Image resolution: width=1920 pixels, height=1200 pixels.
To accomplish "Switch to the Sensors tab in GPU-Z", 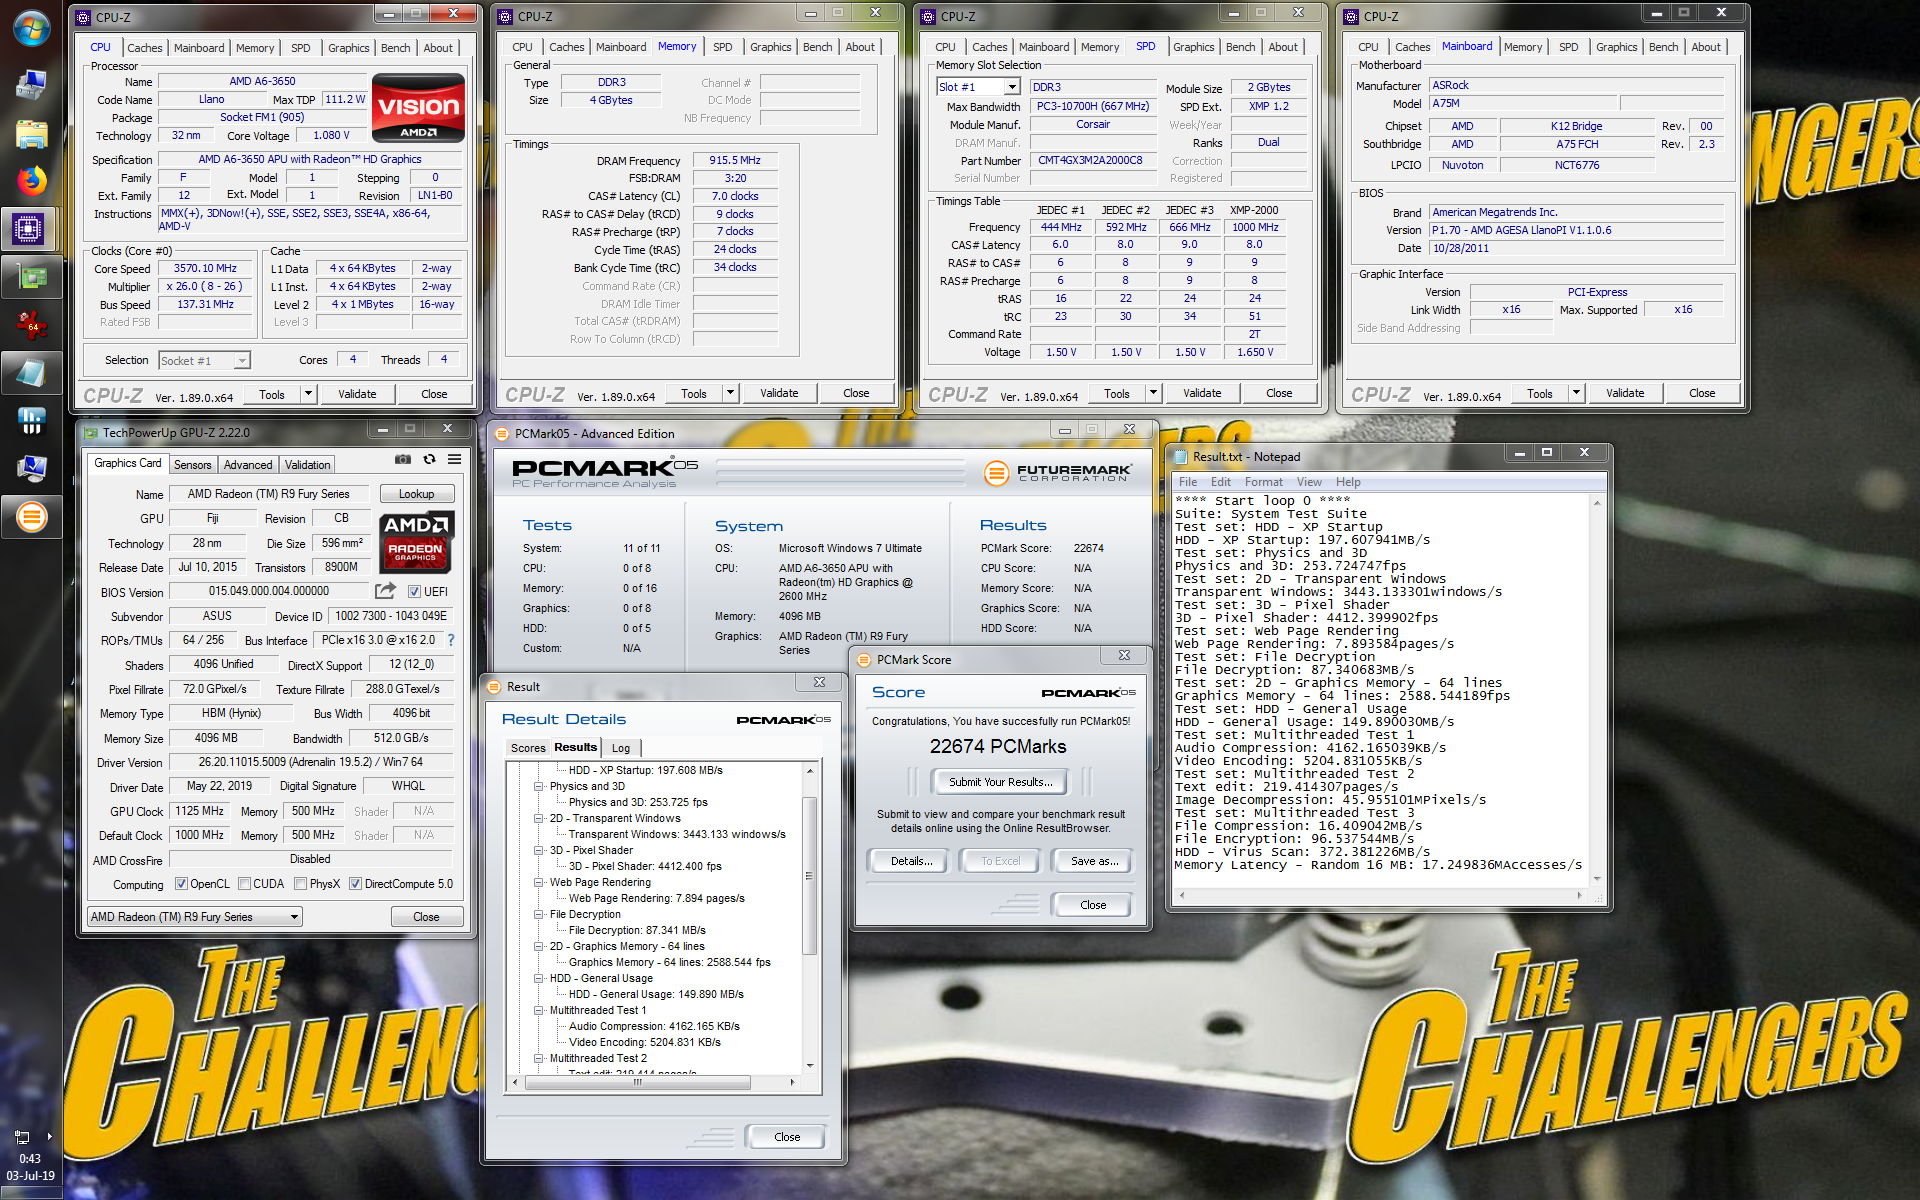I will pos(192,465).
